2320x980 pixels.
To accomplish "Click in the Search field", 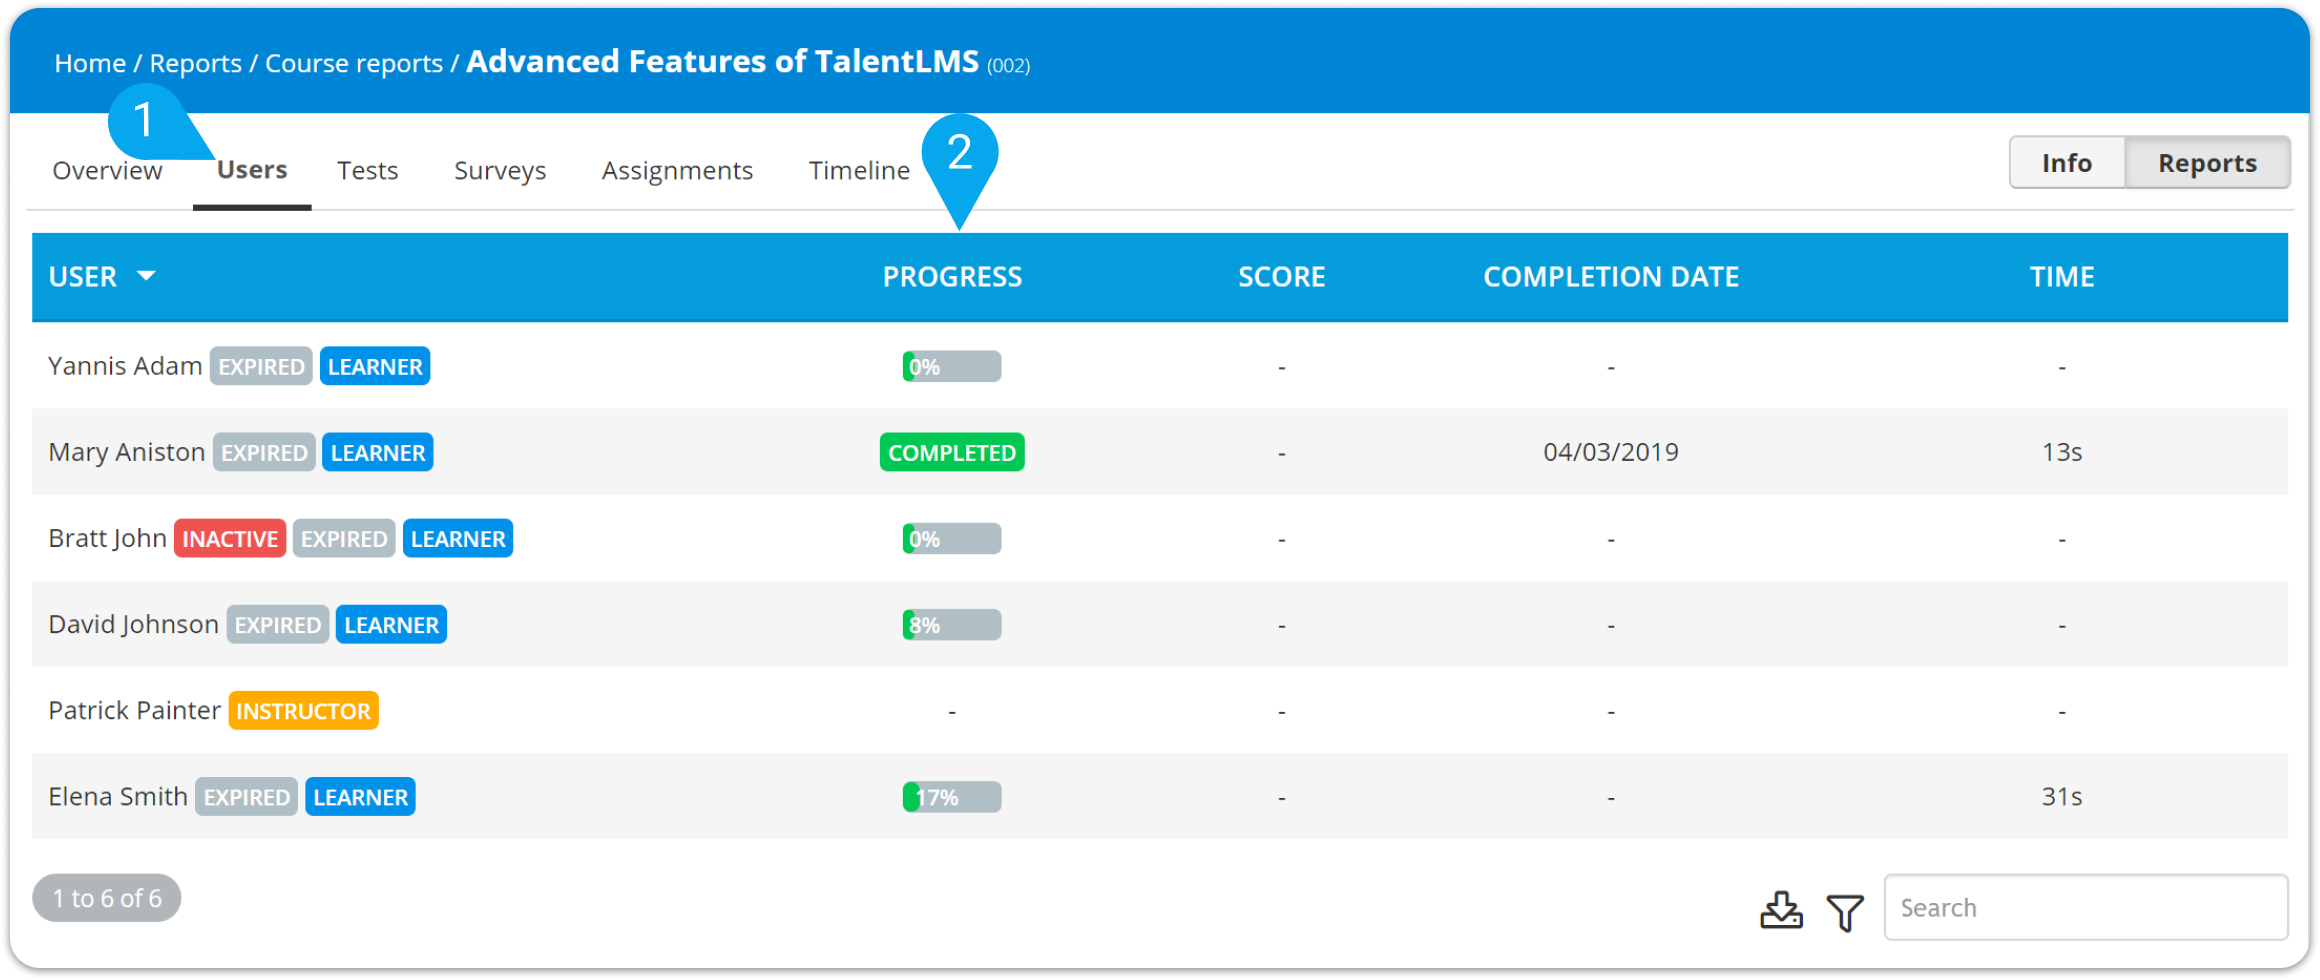I will [2086, 908].
